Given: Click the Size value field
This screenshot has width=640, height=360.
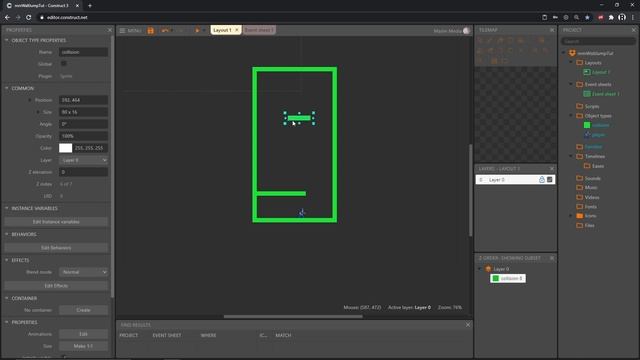Looking at the screenshot, I should coord(84,112).
